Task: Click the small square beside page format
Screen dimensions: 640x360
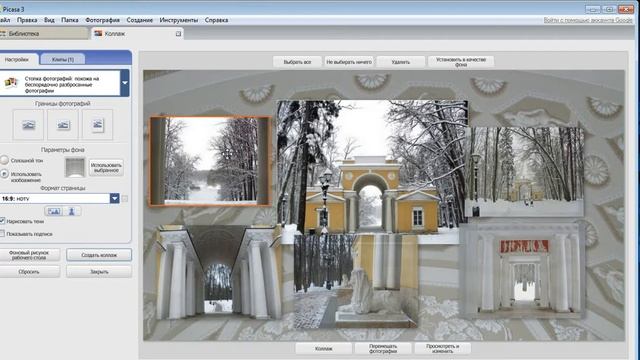Action: point(125,198)
